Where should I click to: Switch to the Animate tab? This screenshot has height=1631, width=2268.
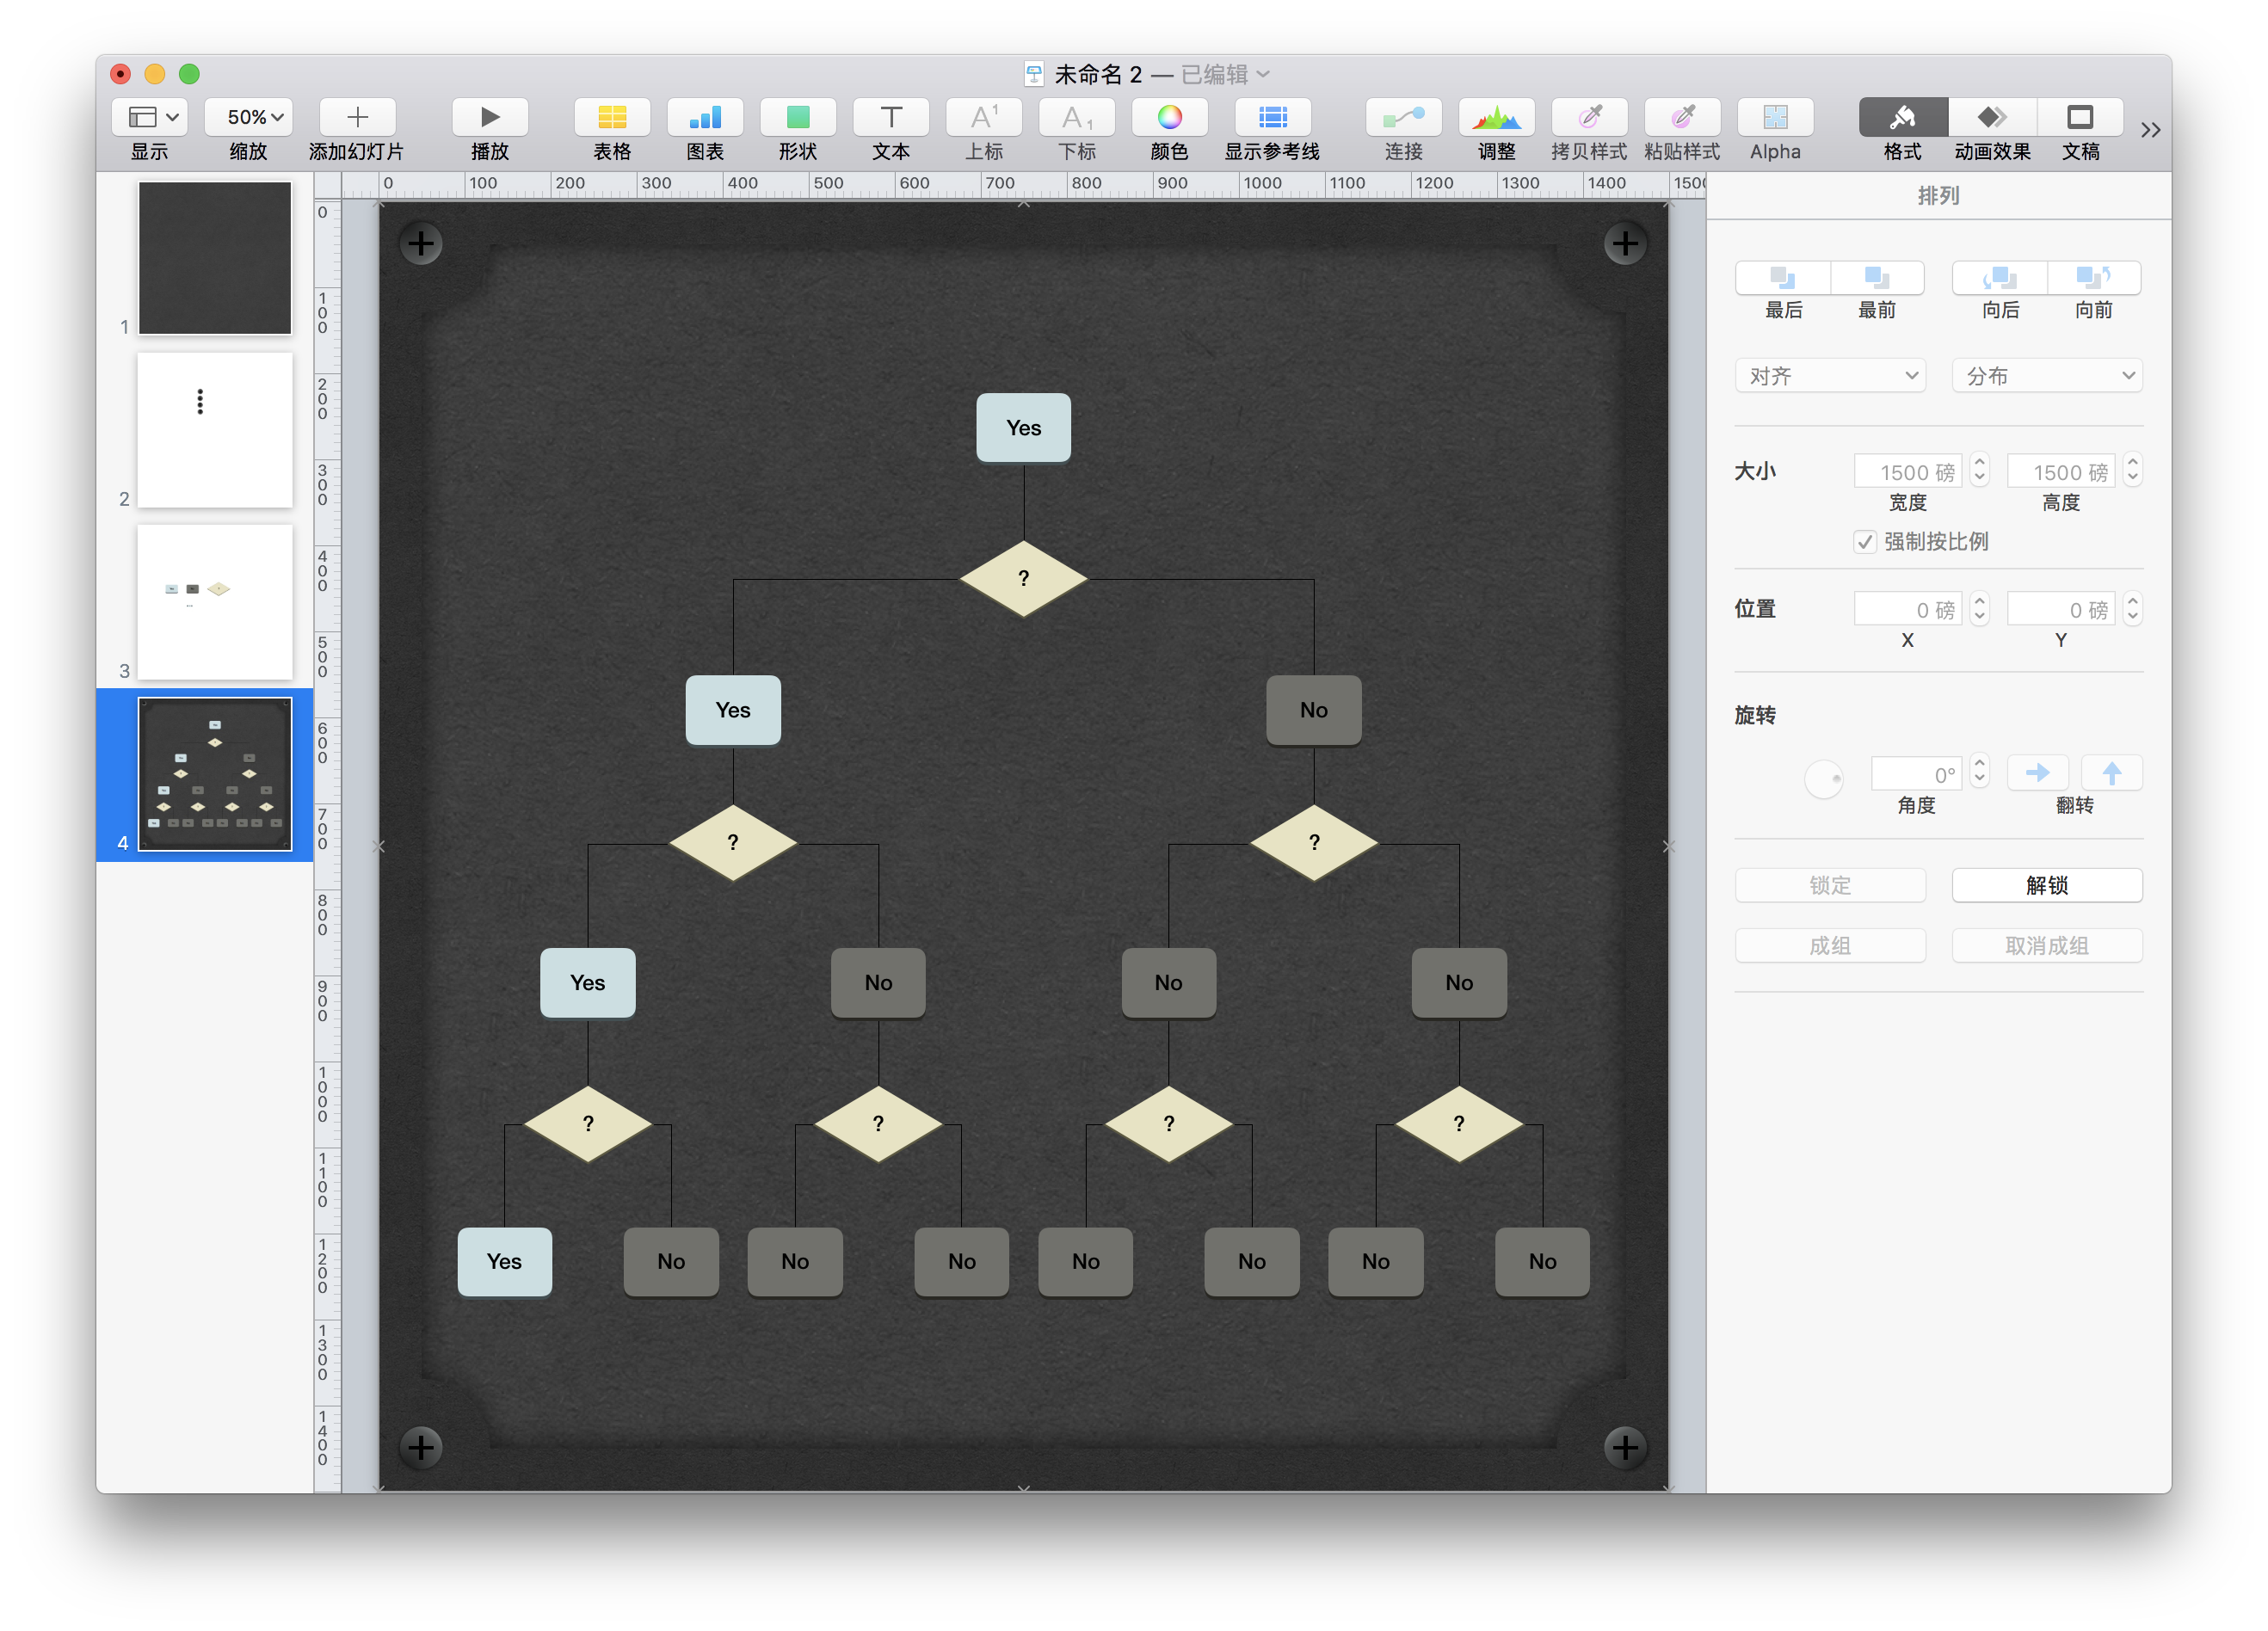[1992, 118]
